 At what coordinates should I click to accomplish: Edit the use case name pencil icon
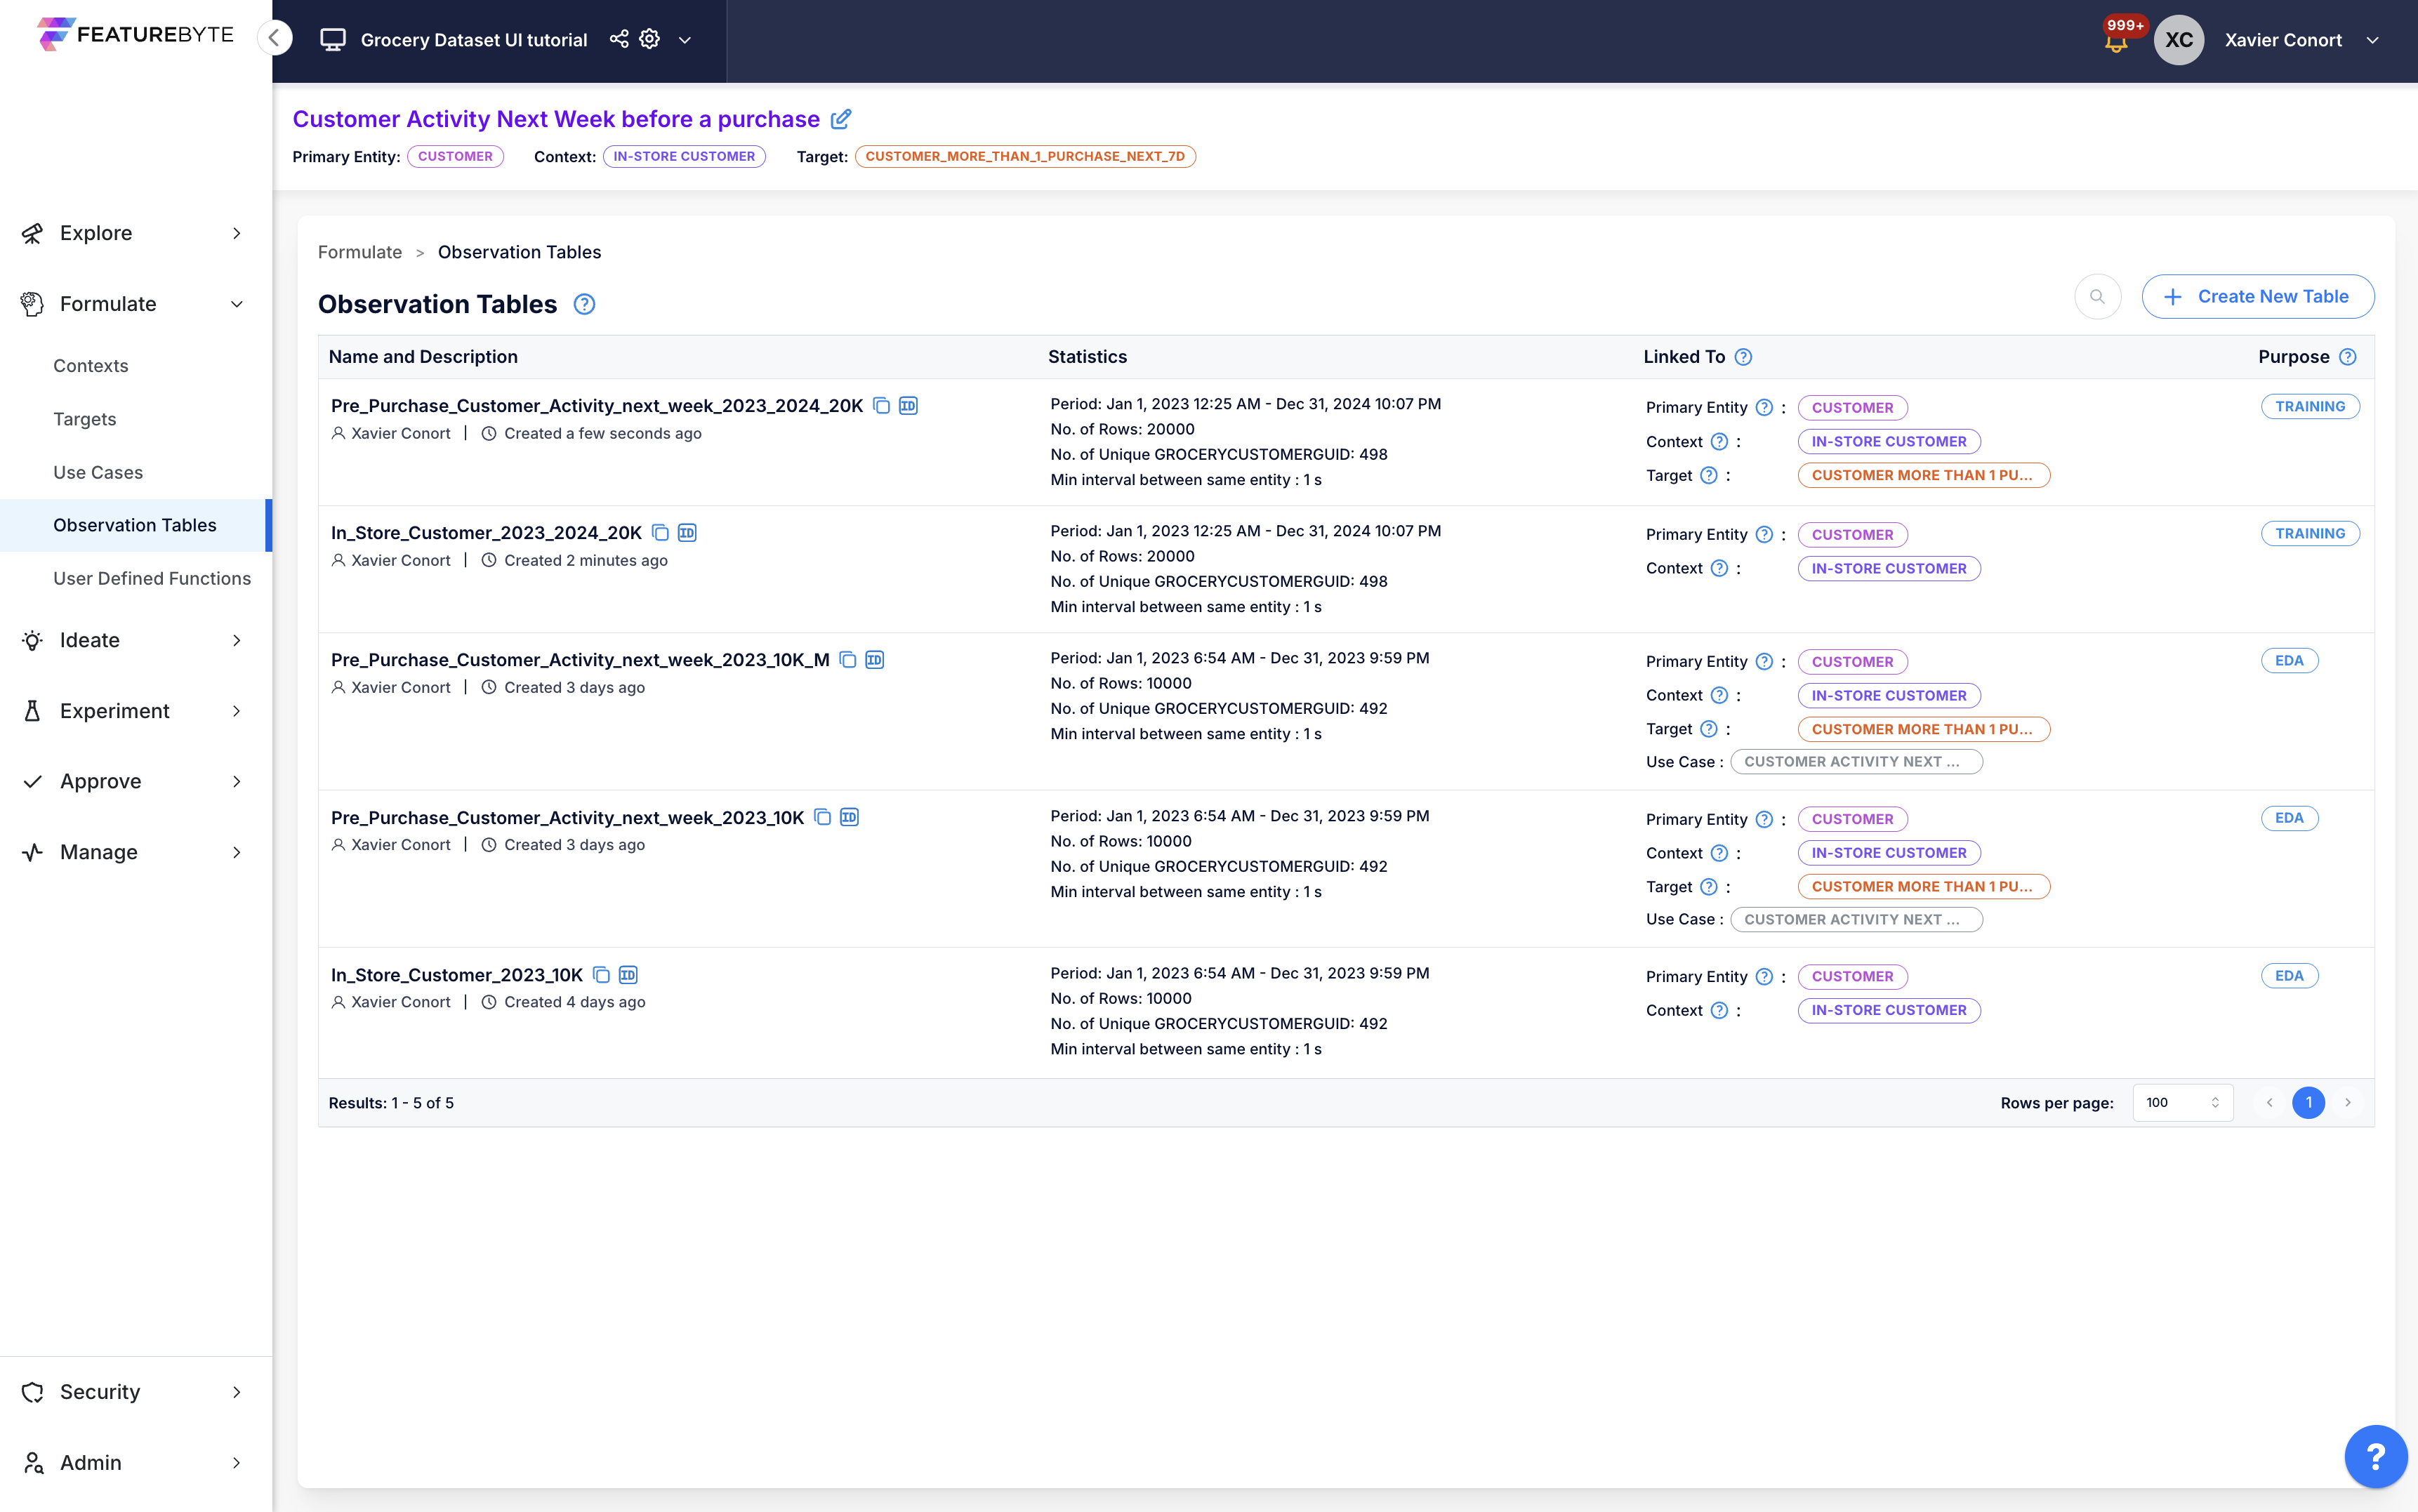841,119
